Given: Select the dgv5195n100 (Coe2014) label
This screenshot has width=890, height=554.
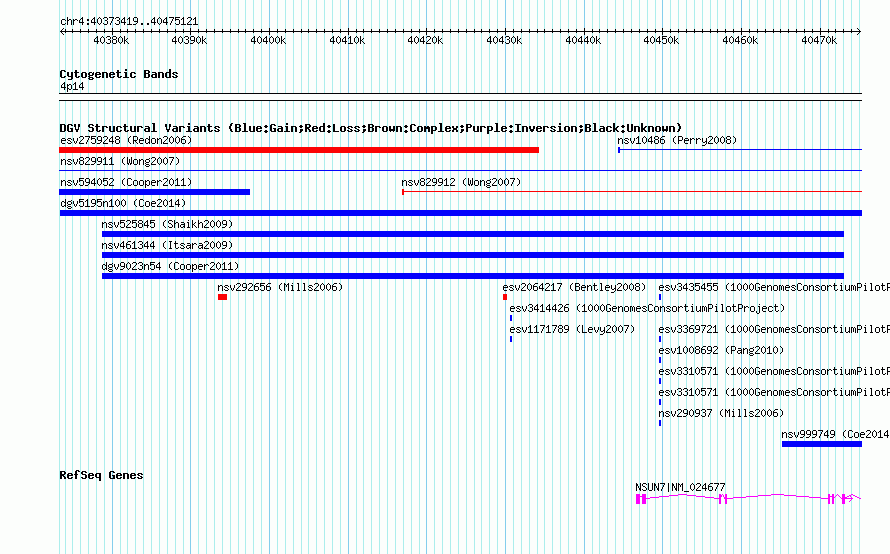Looking at the screenshot, I should click(123, 203).
